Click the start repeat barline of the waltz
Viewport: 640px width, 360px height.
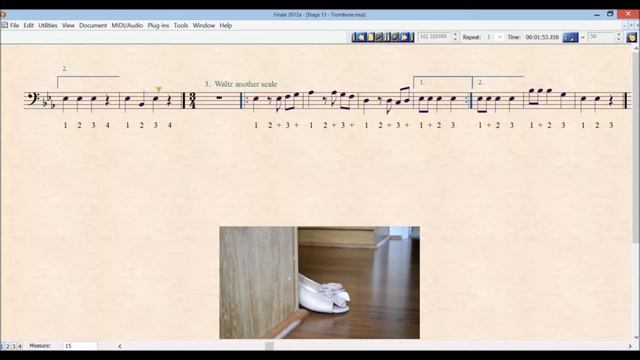pos(244,100)
